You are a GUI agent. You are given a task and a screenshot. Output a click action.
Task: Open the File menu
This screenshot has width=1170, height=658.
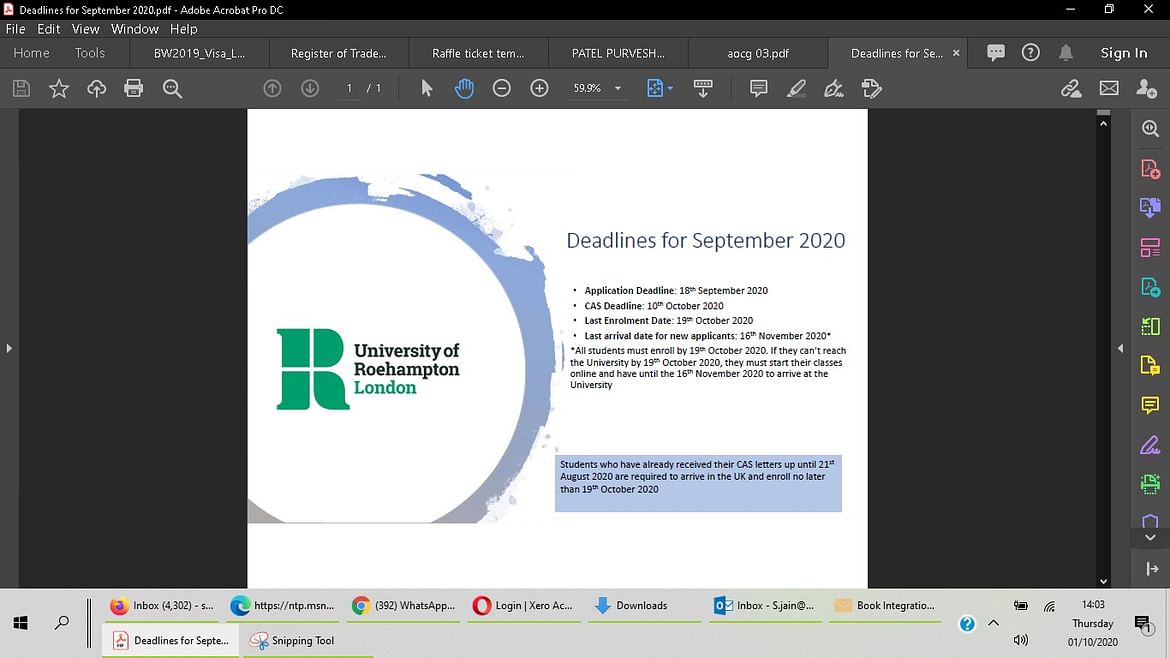point(16,29)
